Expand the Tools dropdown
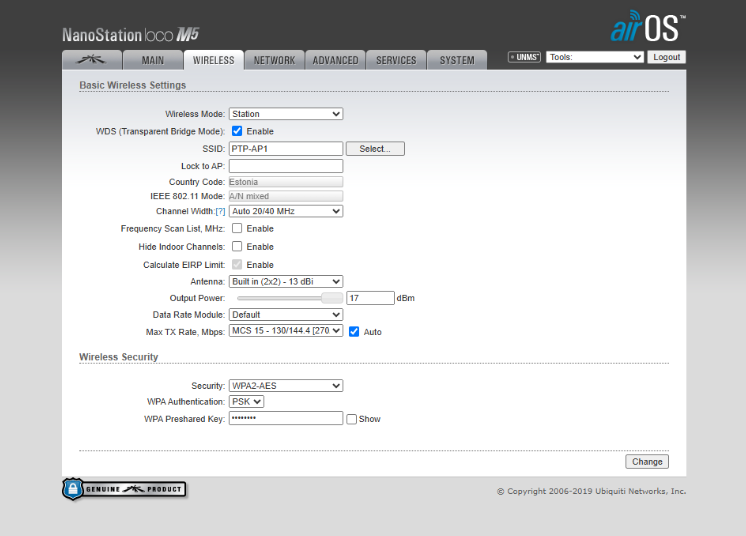The image size is (746, 536). 594,58
